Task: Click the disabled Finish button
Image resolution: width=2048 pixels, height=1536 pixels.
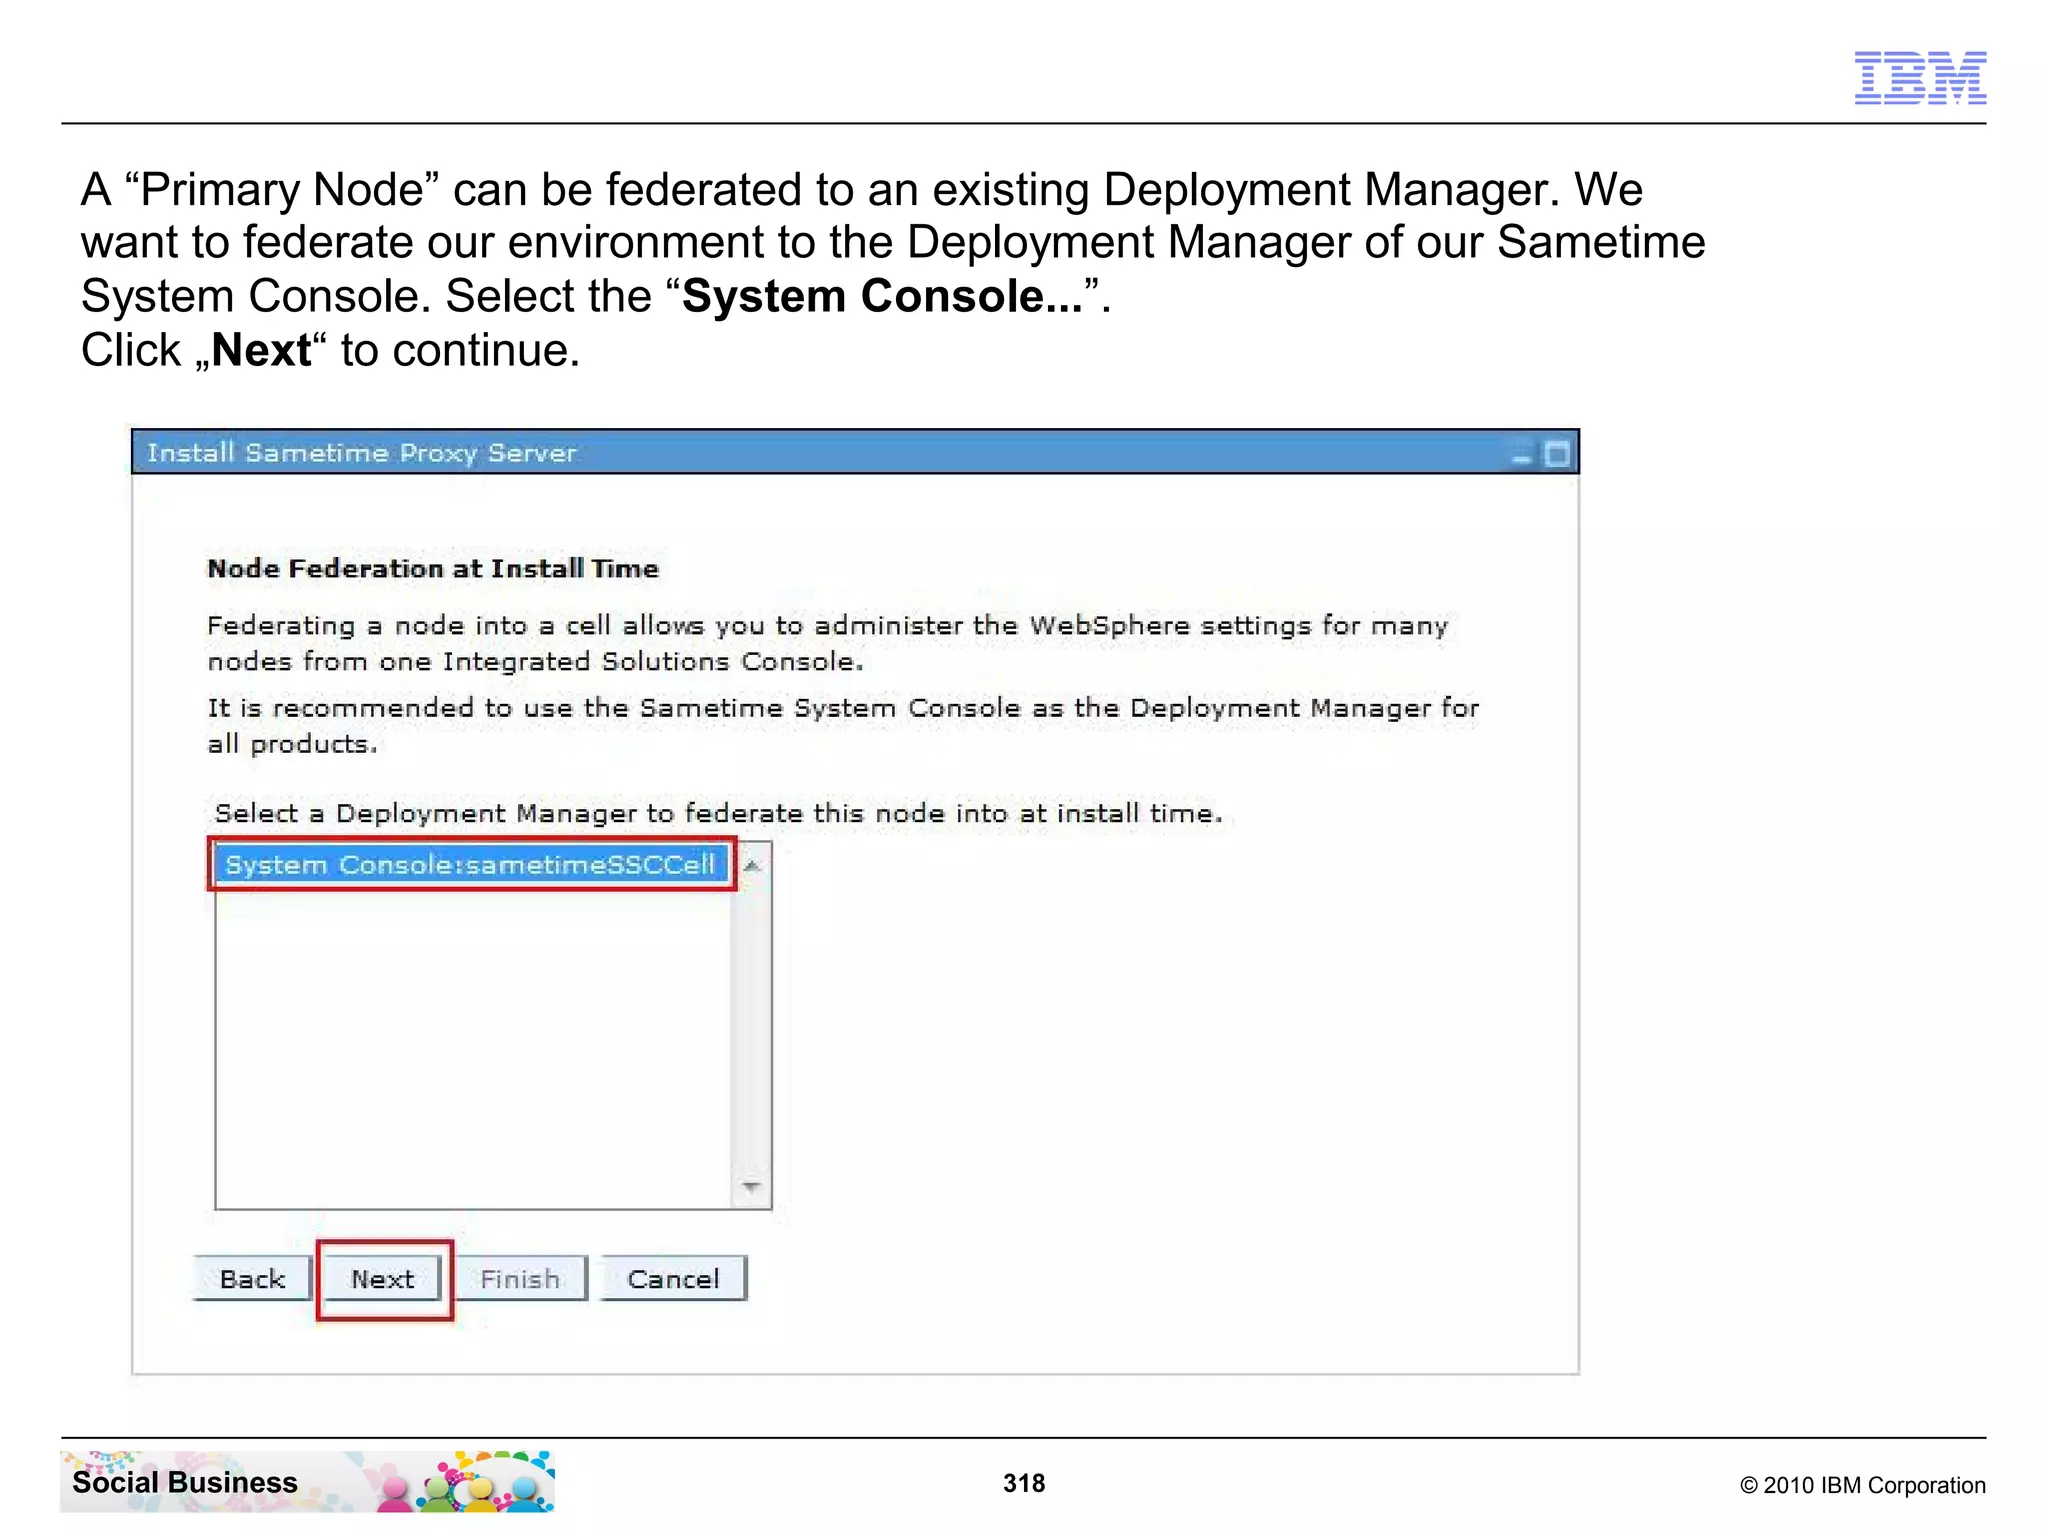Action: pos(520,1279)
